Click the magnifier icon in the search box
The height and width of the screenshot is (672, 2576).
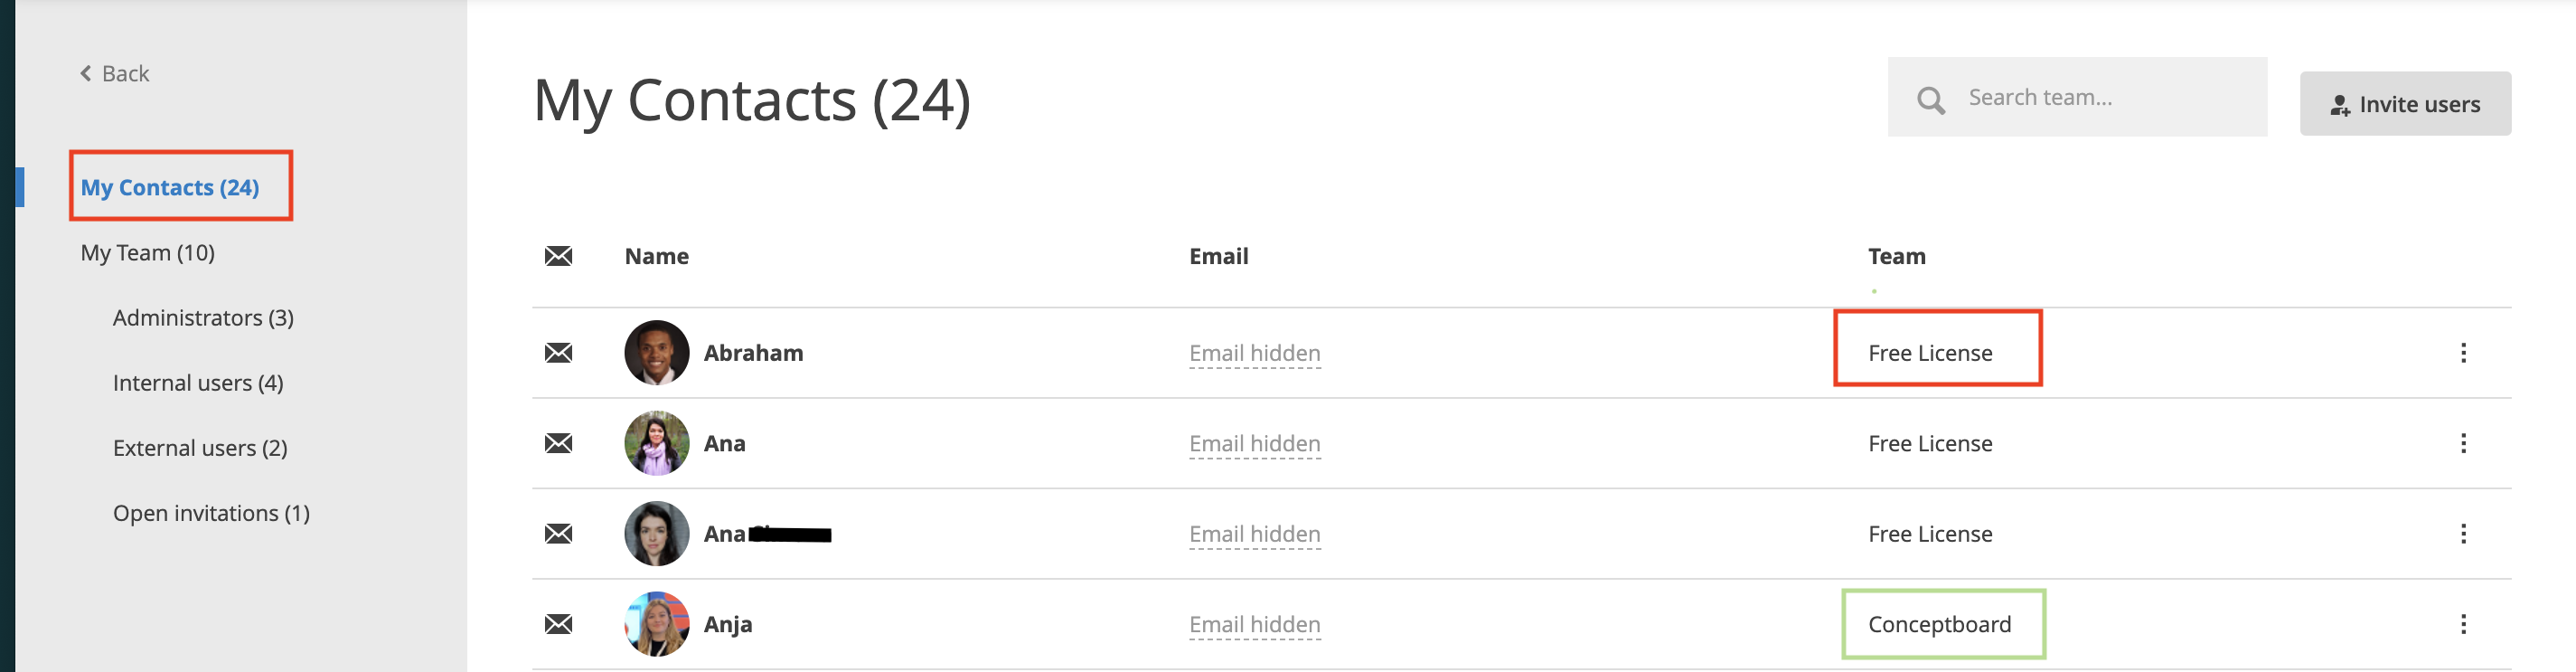coord(1930,100)
